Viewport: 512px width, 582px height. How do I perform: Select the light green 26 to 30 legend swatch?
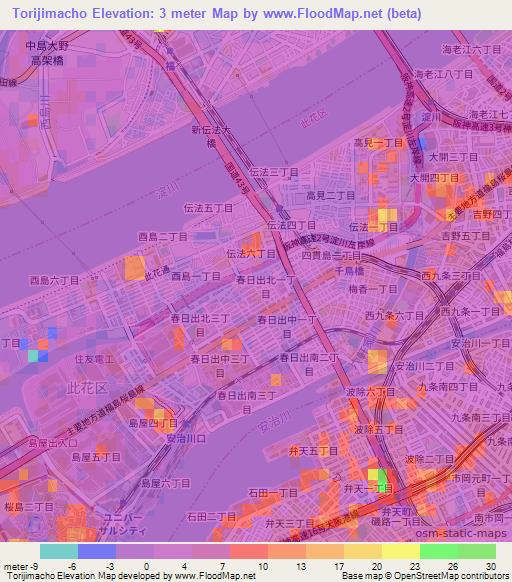pyautogui.click(x=477, y=551)
